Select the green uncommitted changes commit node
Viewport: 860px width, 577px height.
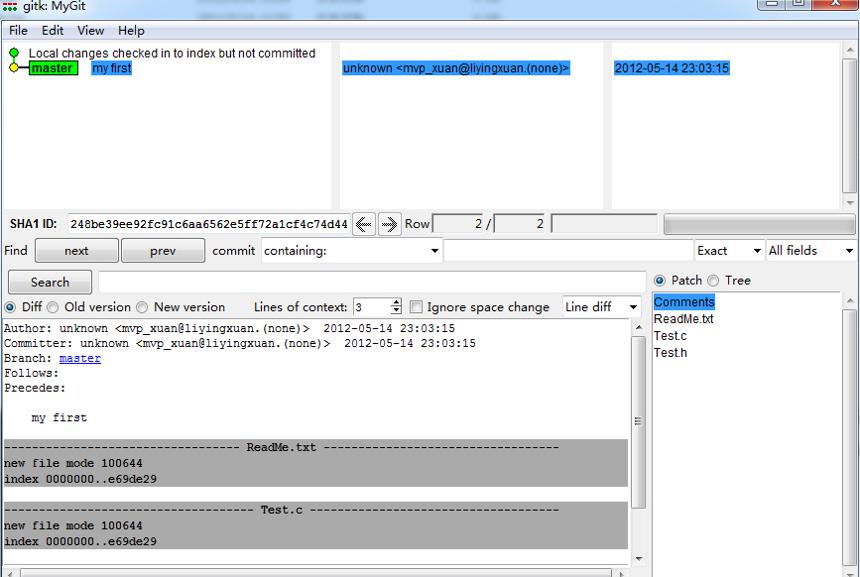pos(14,53)
